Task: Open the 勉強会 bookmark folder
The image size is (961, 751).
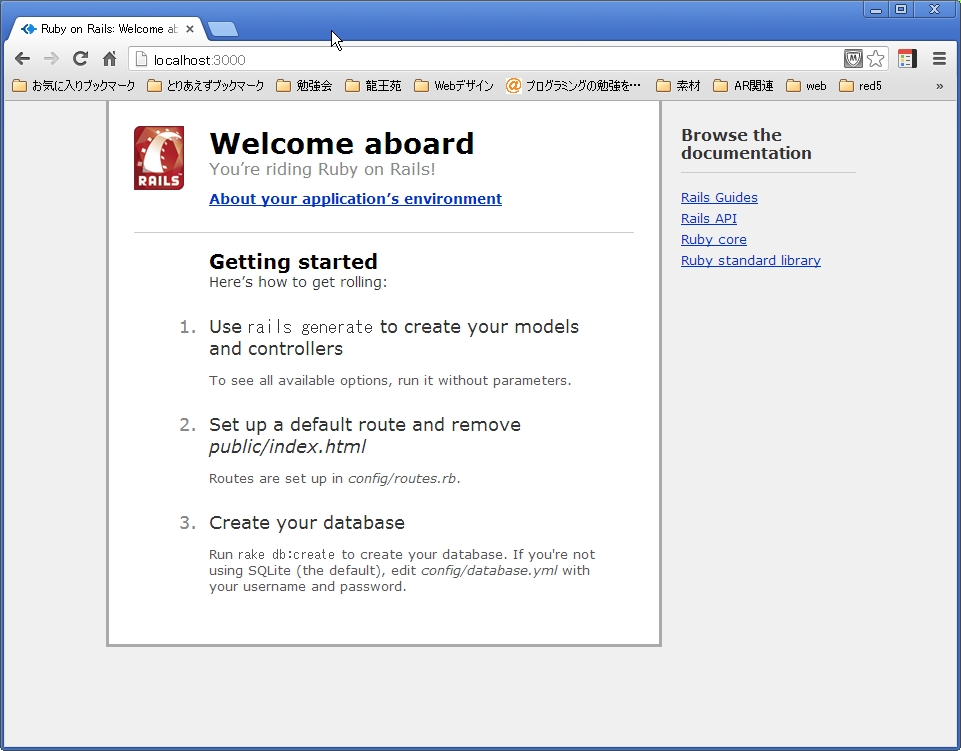Action: (304, 86)
